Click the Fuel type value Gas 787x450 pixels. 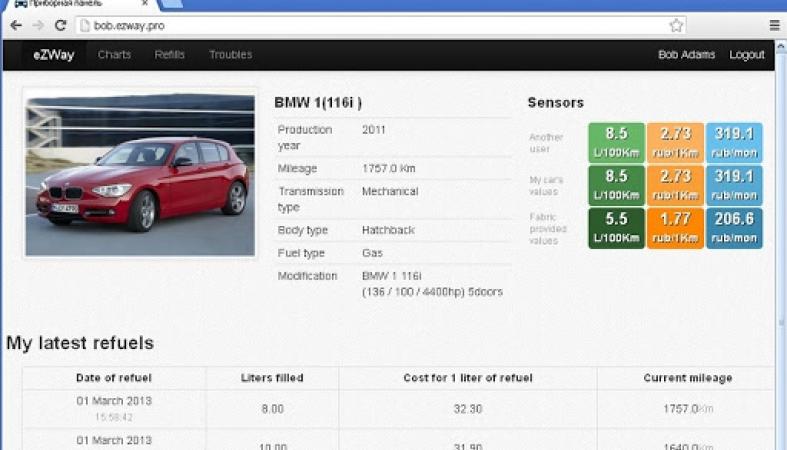(372, 253)
